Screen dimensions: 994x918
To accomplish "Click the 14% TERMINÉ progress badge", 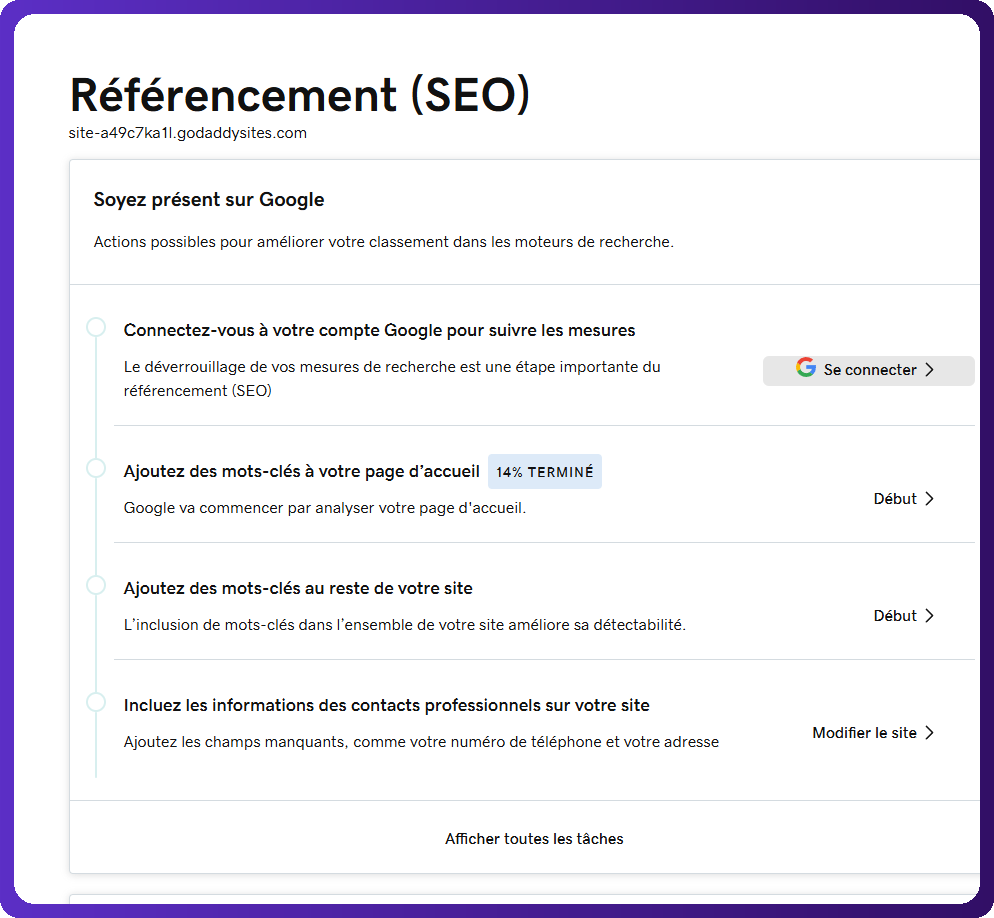I will pyautogui.click(x=545, y=472).
